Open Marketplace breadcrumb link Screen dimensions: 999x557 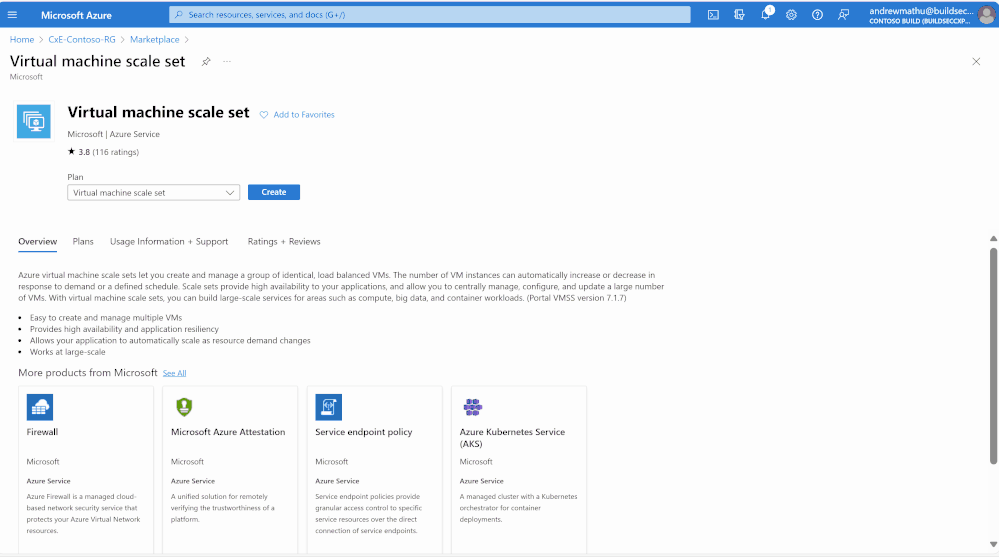(155, 40)
